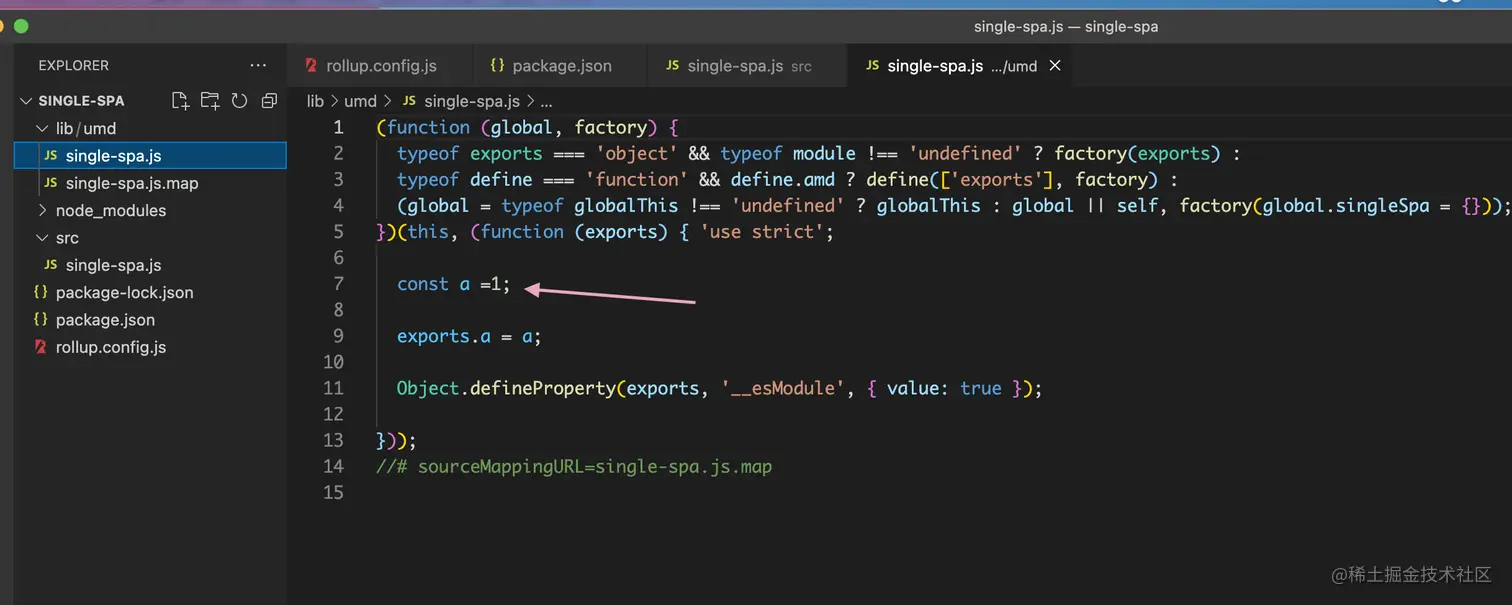This screenshot has width=1512, height=605.
Task: Click 'define.amd' on line 3
Action: coord(783,180)
